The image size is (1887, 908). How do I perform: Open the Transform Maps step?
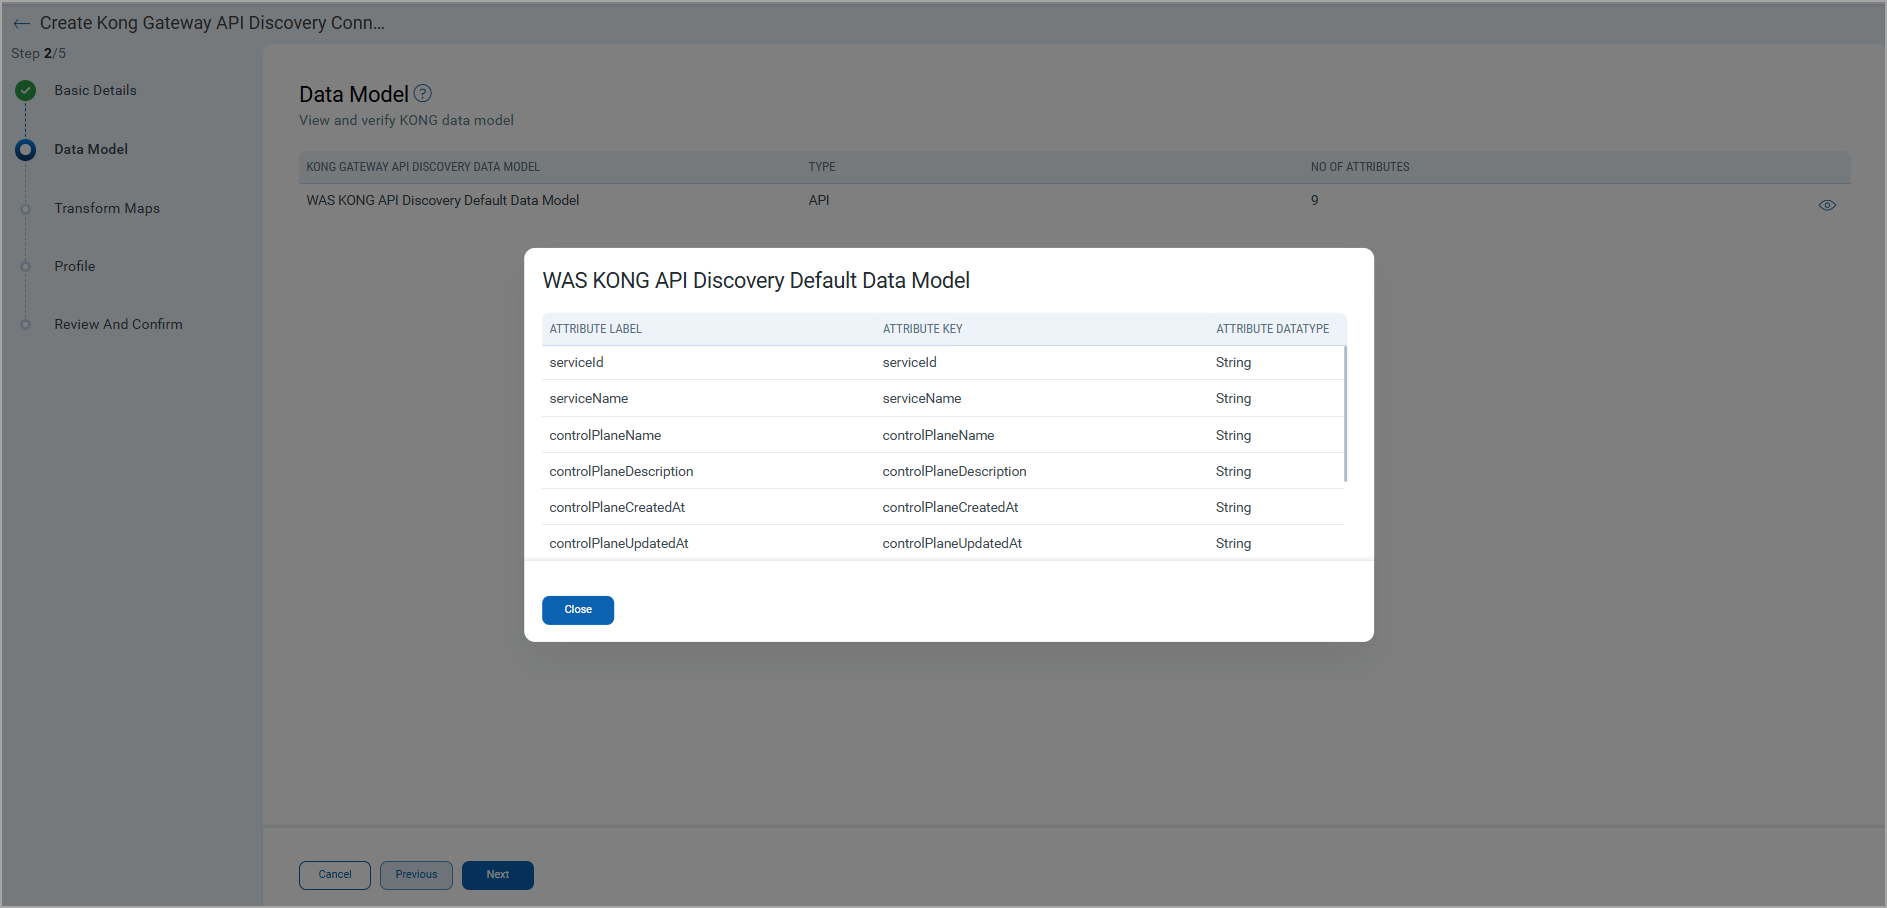[x=107, y=208]
